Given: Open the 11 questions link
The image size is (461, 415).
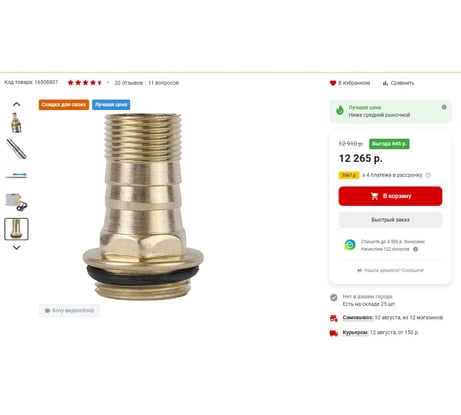Looking at the screenshot, I should pos(163,83).
